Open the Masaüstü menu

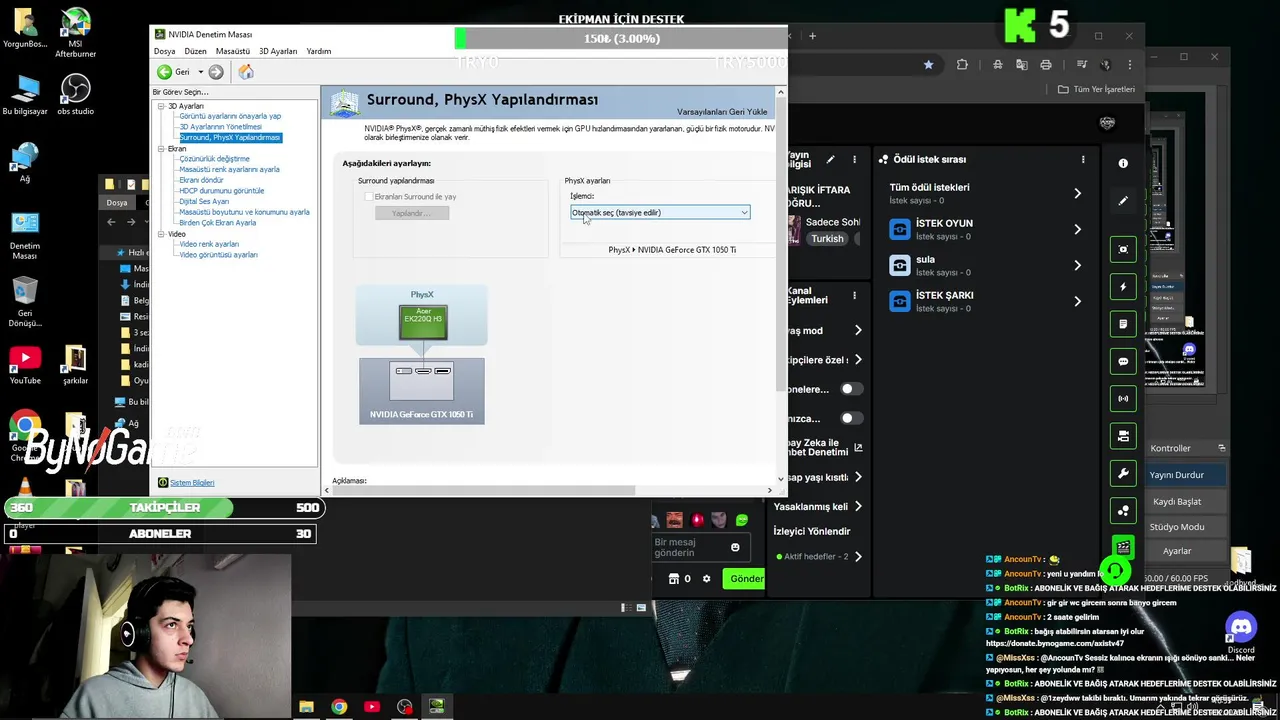pyautogui.click(x=233, y=51)
